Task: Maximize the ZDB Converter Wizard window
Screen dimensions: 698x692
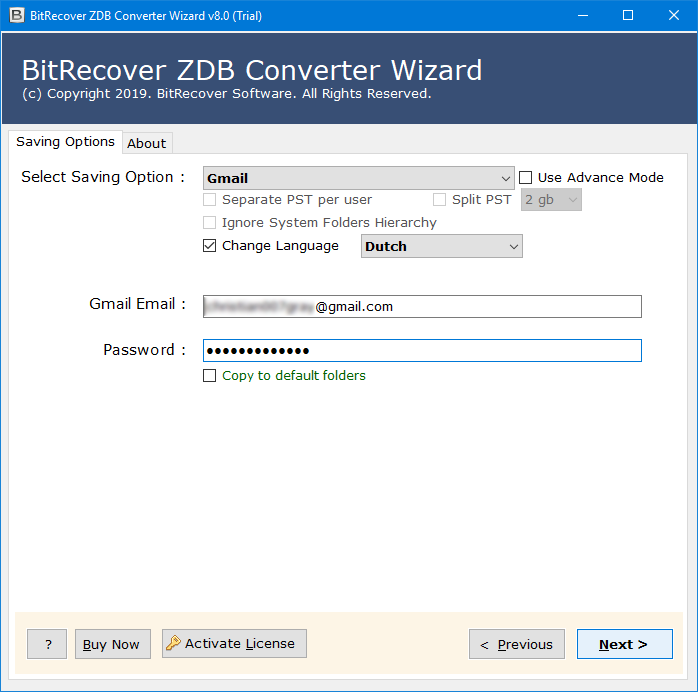Action: [x=628, y=16]
